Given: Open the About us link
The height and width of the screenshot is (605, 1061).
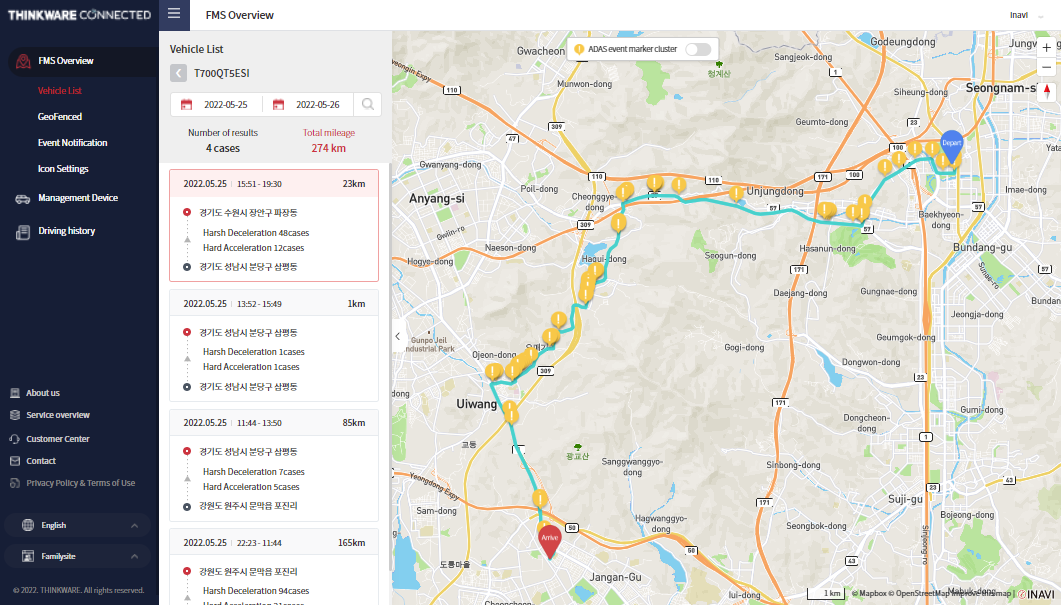Looking at the screenshot, I should [x=43, y=393].
